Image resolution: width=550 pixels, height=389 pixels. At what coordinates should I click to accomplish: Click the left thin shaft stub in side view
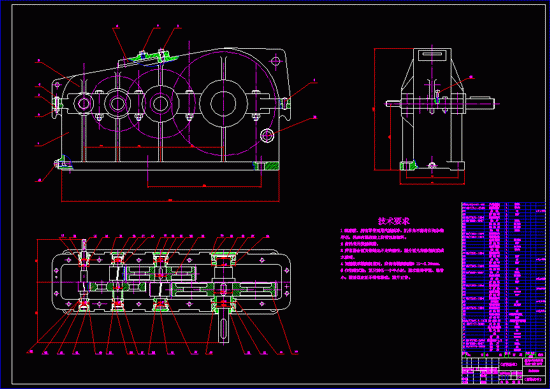[393, 103]
